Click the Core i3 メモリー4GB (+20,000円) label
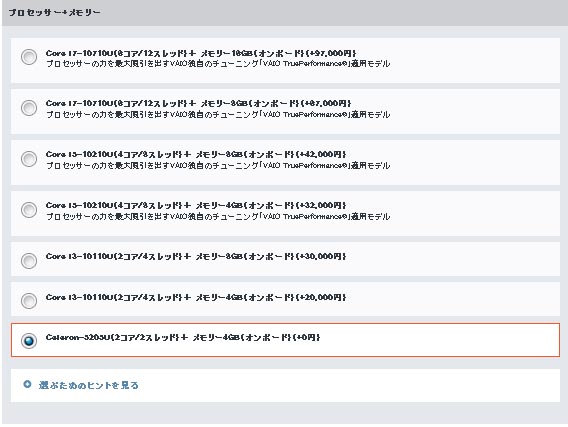The height and width of the screenshot is (427, 568). (x=196, y=298)
